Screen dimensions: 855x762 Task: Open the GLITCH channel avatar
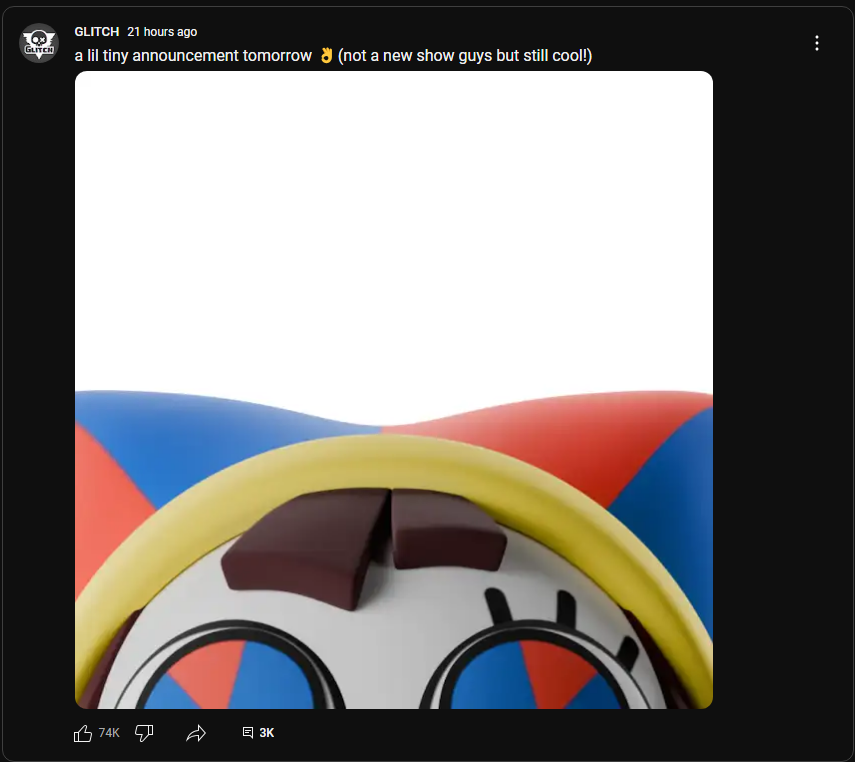39,43
